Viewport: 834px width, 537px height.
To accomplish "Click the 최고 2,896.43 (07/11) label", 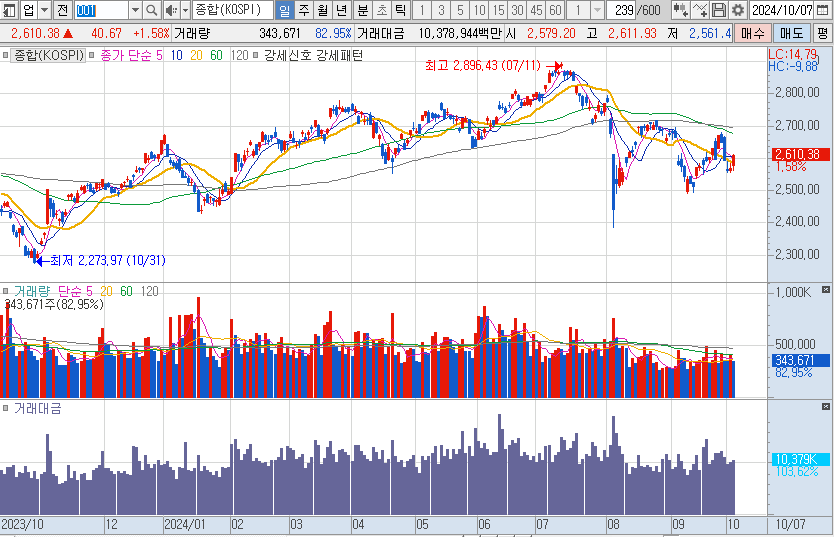I will [483, 65].
